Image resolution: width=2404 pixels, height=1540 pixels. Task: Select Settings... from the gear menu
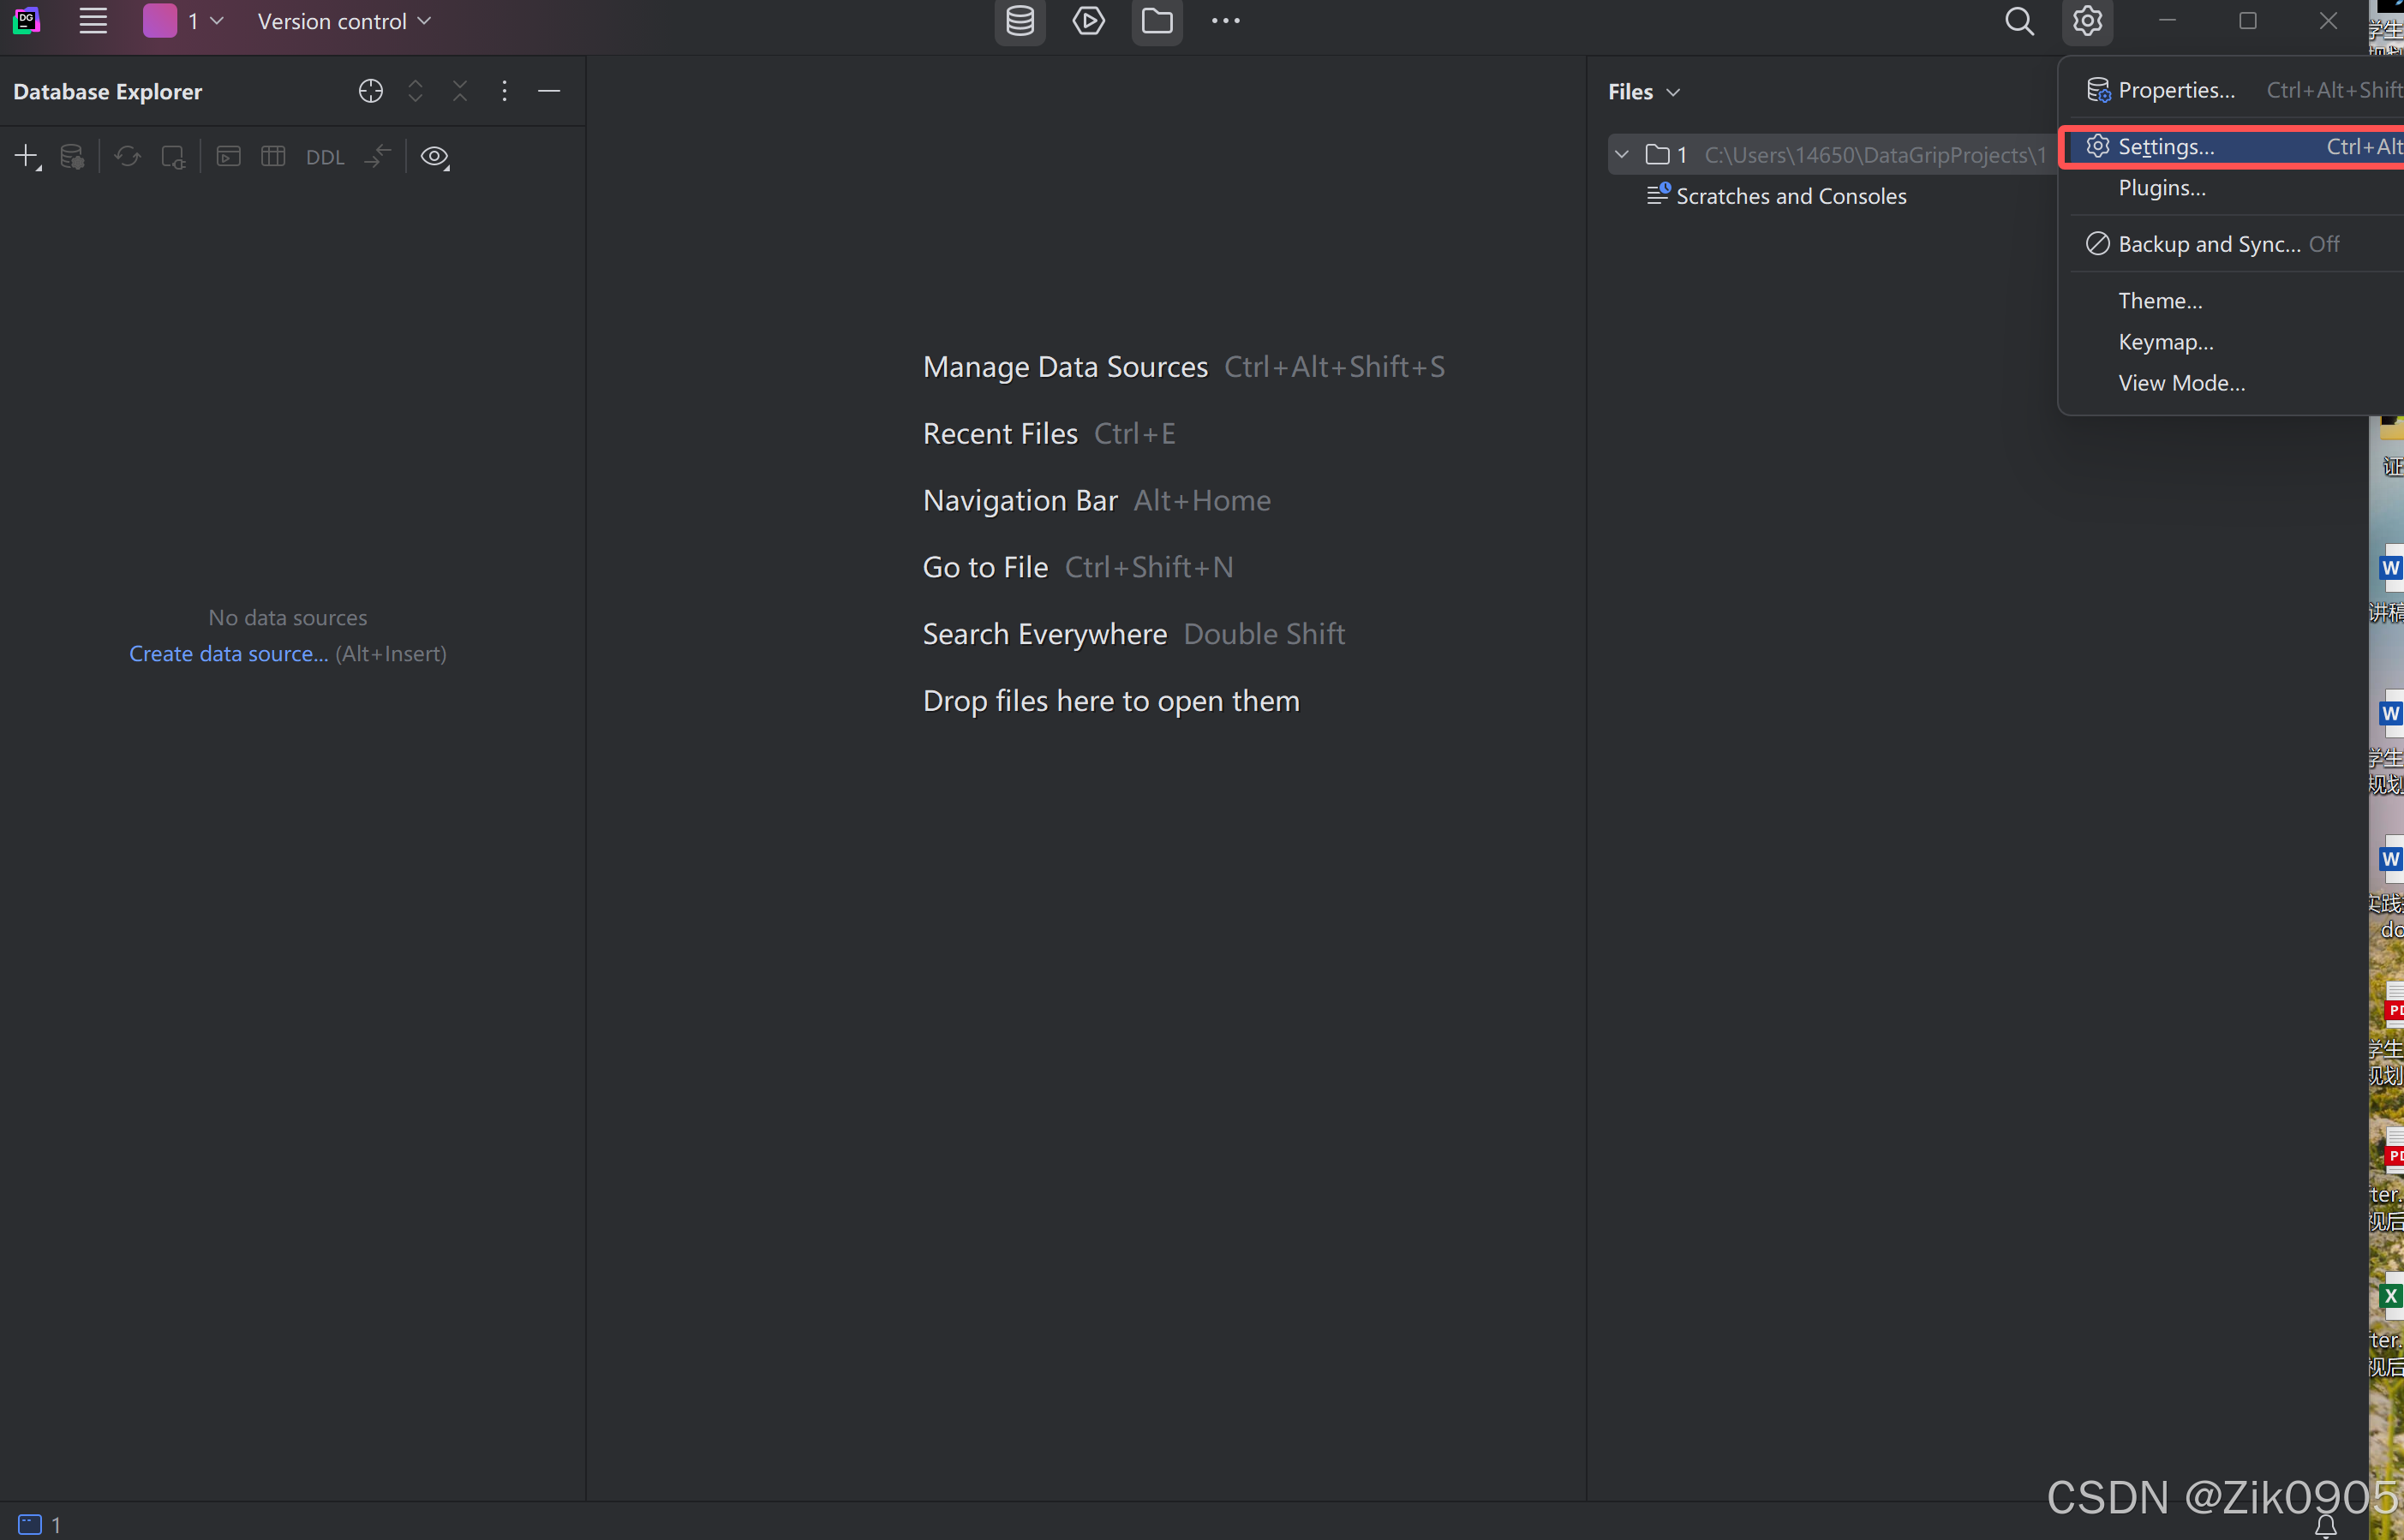tap(2166, 147)
